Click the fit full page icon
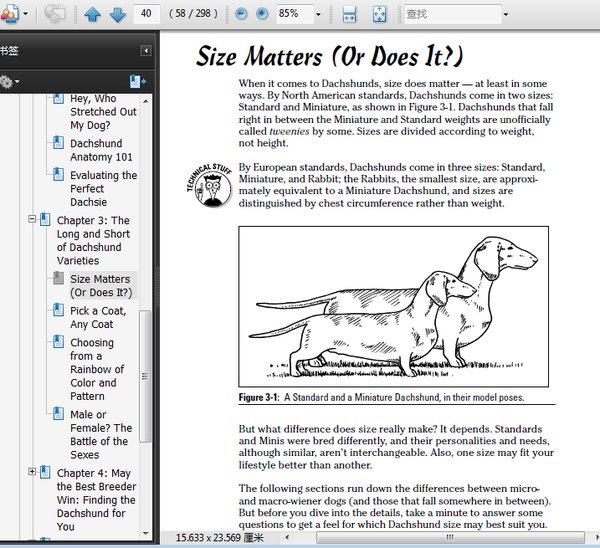Viewport: 600px width, 548px height. point(380,14)
